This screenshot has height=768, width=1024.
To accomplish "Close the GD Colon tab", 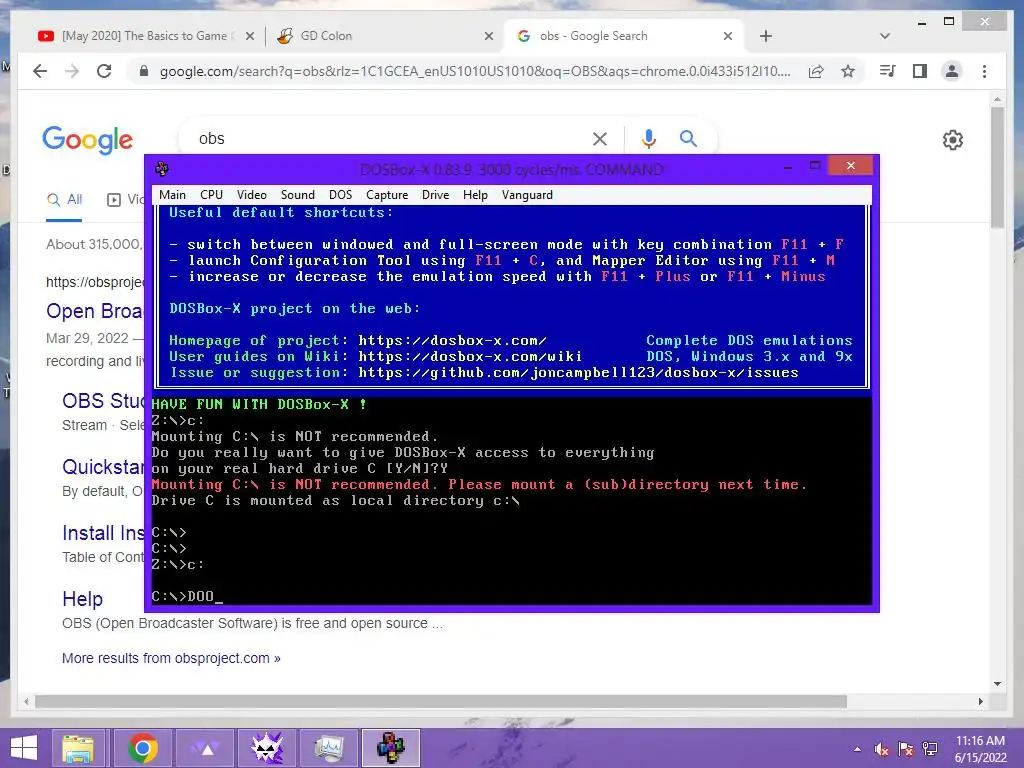I will pyautogui.click(x=488, y=37).
